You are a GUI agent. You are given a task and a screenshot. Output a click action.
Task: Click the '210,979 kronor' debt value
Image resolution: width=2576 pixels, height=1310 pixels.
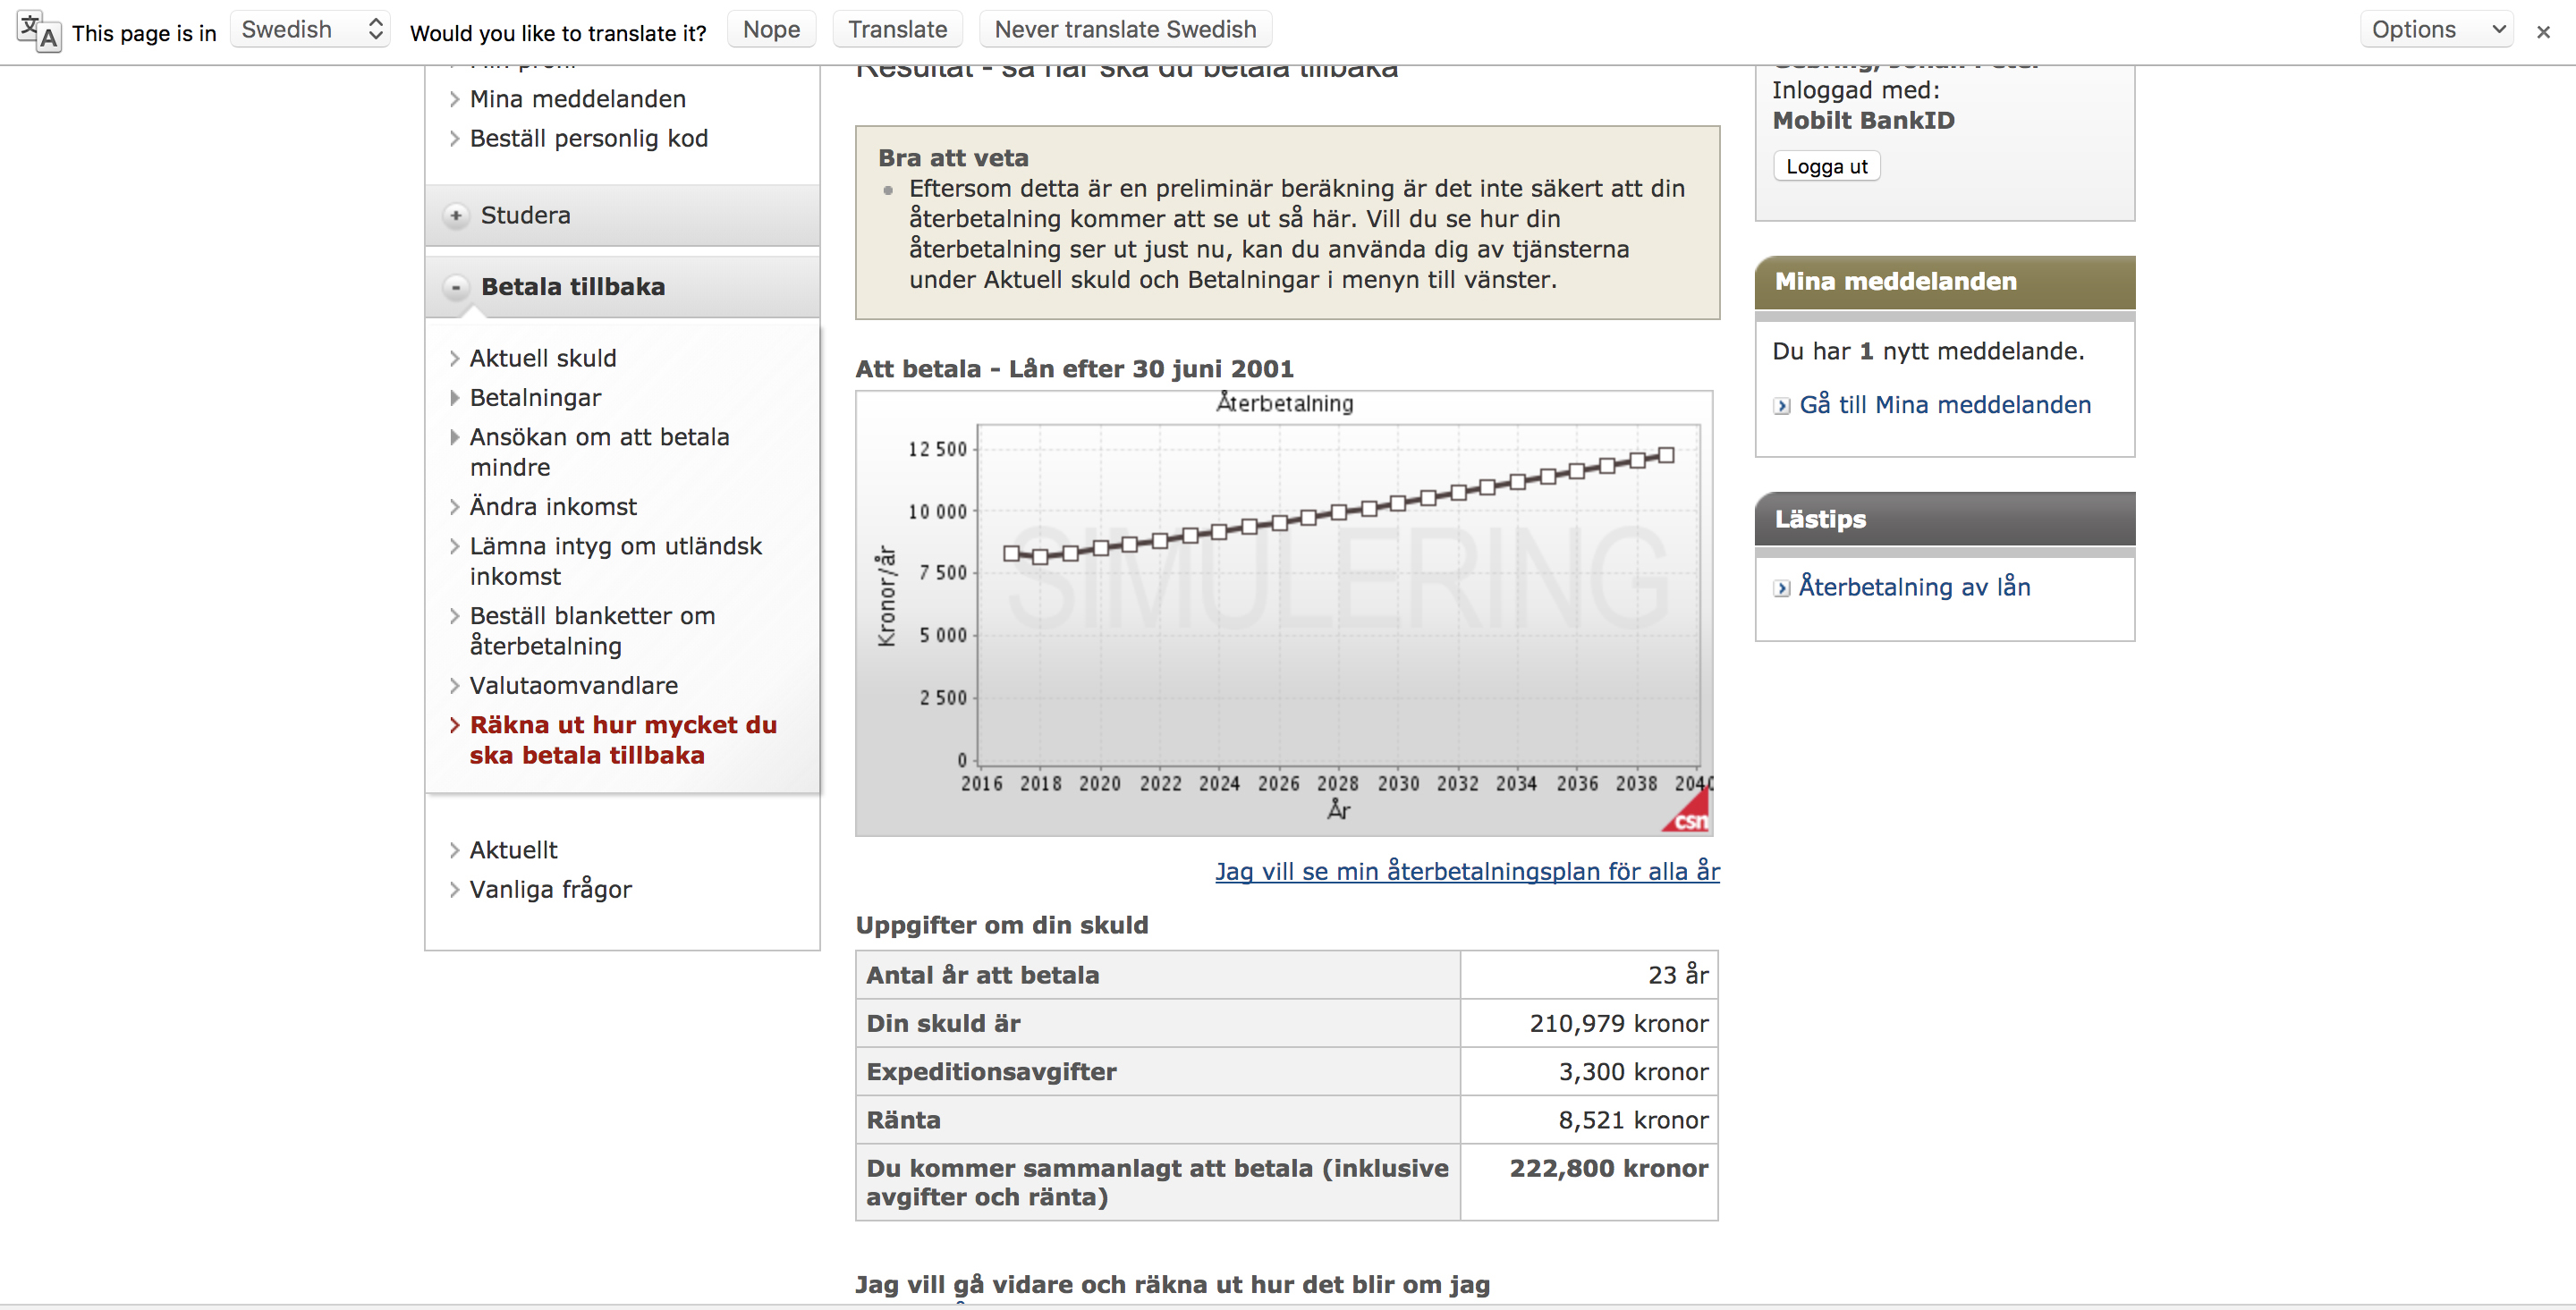(x=1618, y=1023)
